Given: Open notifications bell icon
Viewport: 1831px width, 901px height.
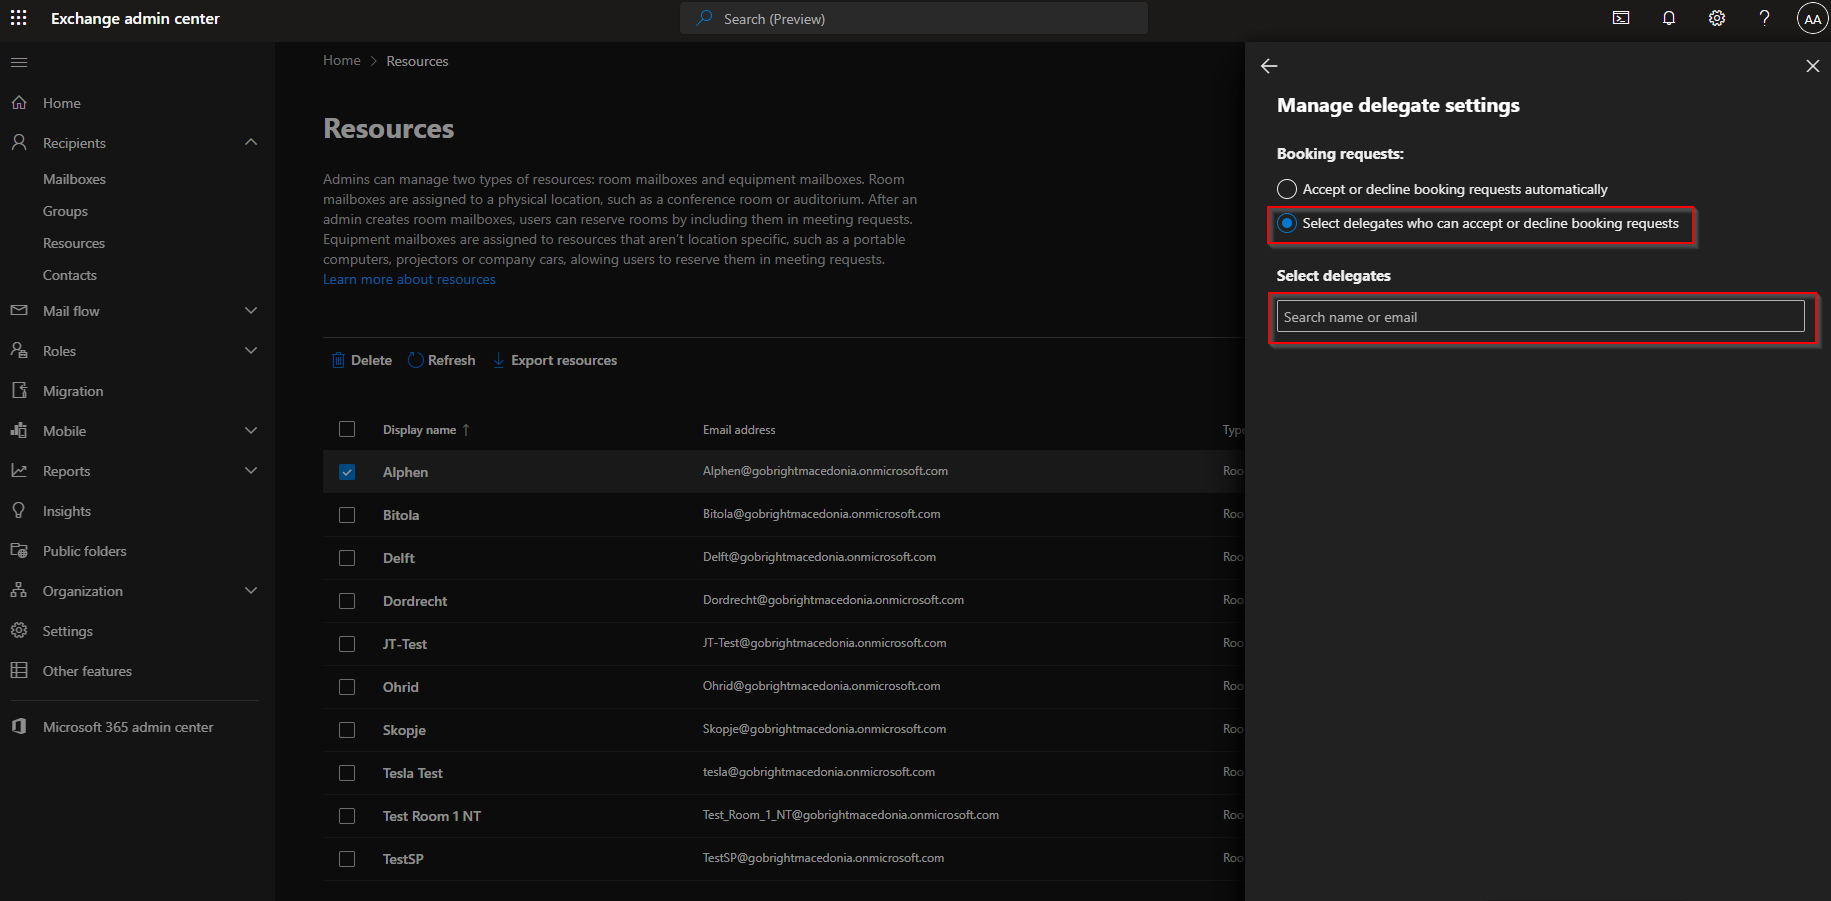Looking at the screenshot, I should [1669, 18].
